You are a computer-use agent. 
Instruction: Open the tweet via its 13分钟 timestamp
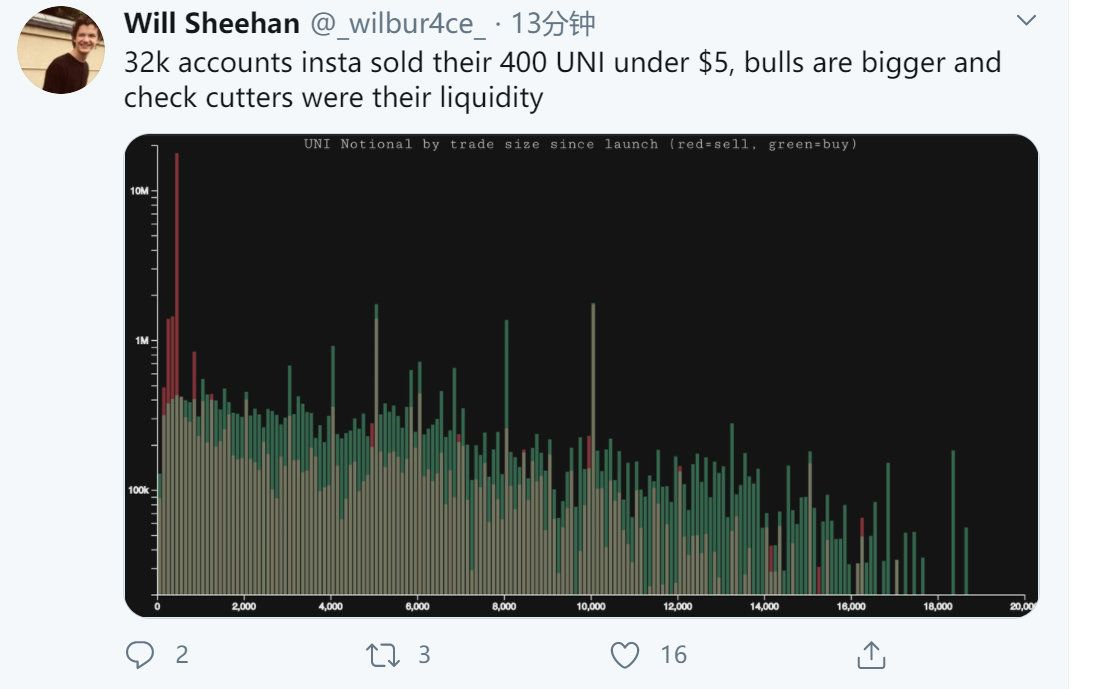point(553,23)
